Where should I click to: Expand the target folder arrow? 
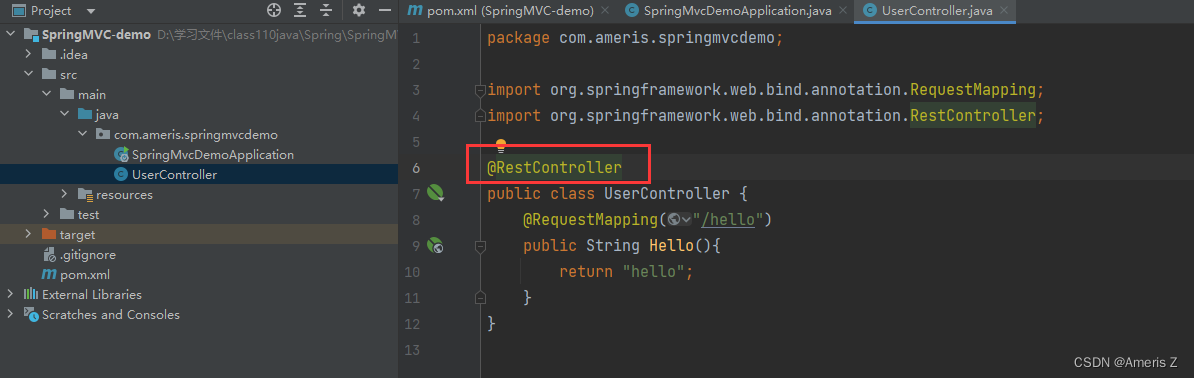pos(29,235)
